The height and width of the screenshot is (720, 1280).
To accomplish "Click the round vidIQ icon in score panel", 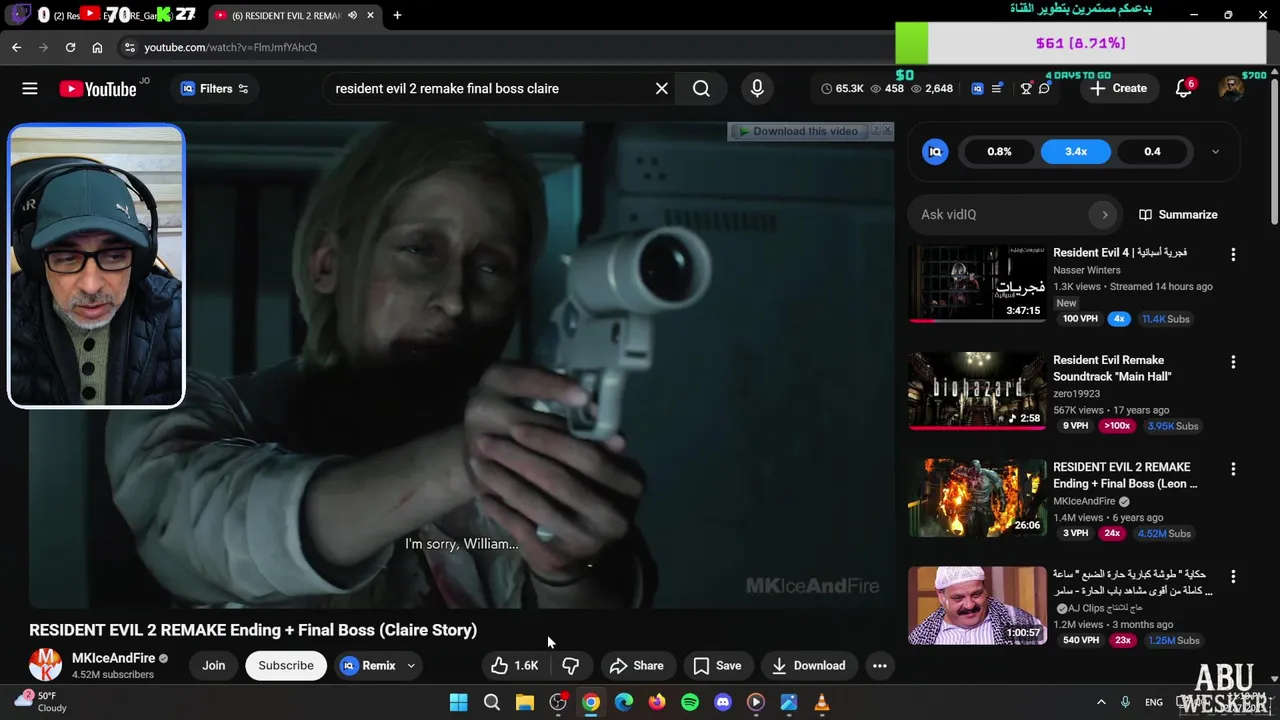I will point(935,152).
